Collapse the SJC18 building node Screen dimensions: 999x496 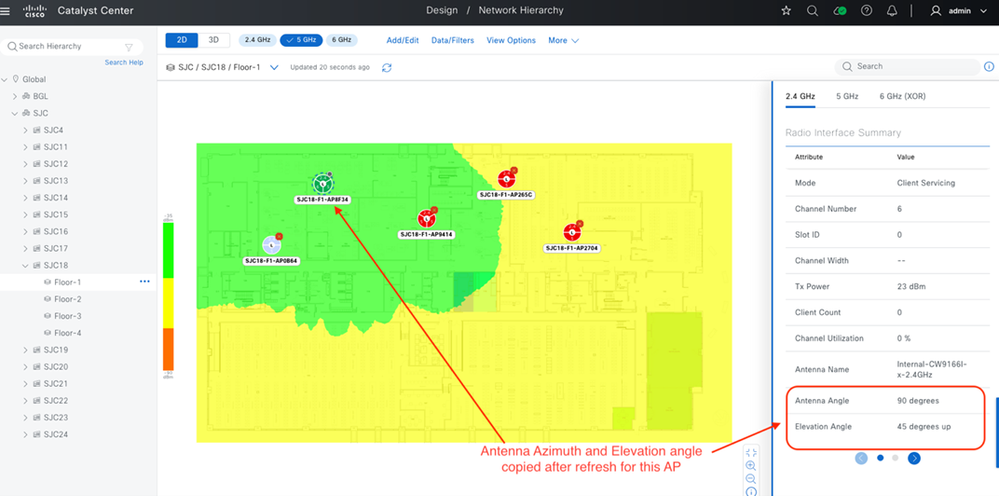pos(25,266)
